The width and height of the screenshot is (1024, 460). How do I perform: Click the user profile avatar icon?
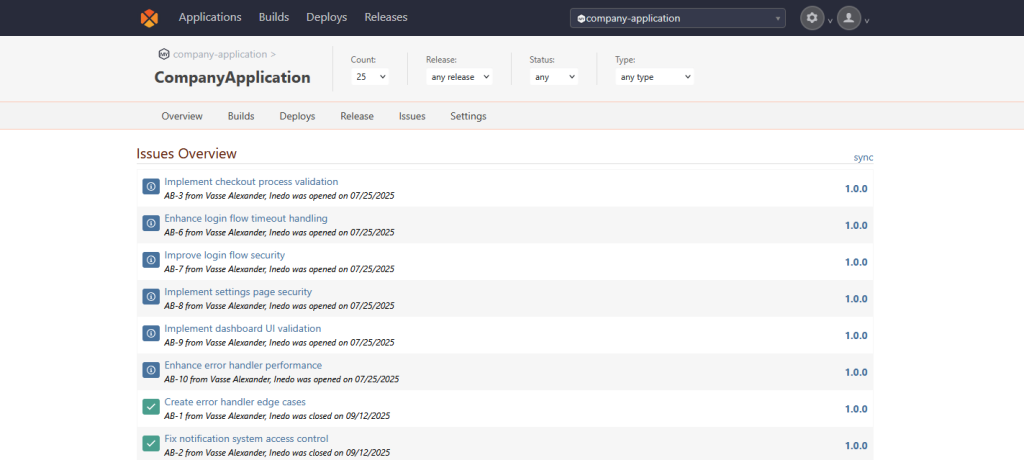point(849,18)
